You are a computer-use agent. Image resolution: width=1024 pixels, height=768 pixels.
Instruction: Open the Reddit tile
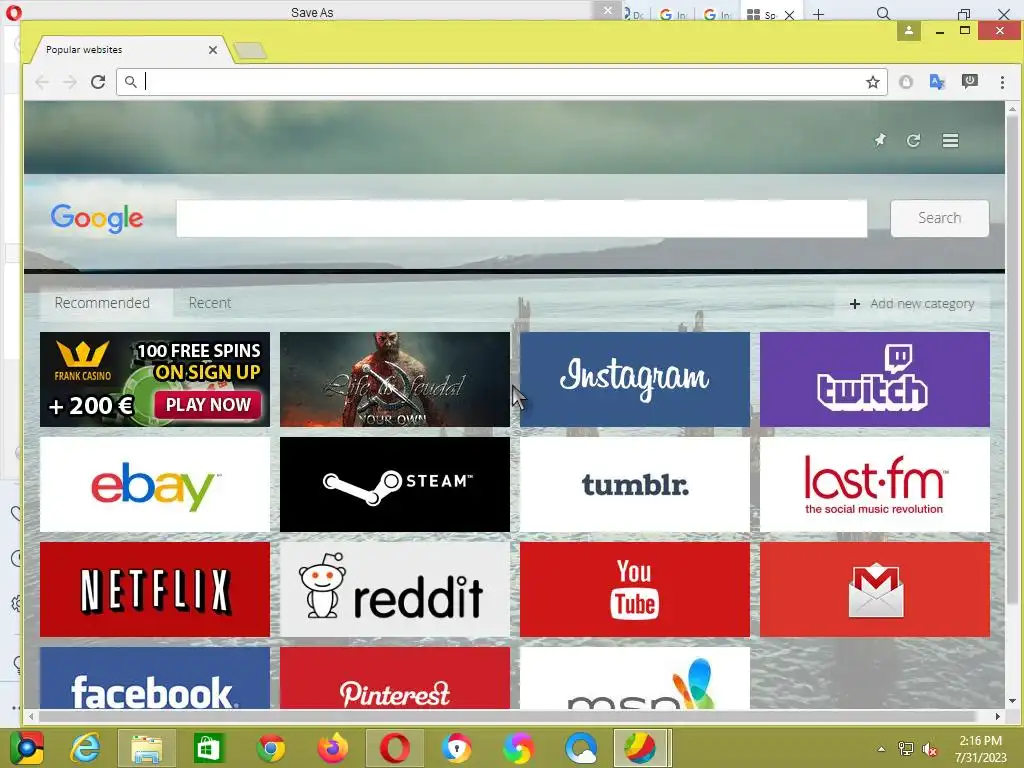[394, 589]
